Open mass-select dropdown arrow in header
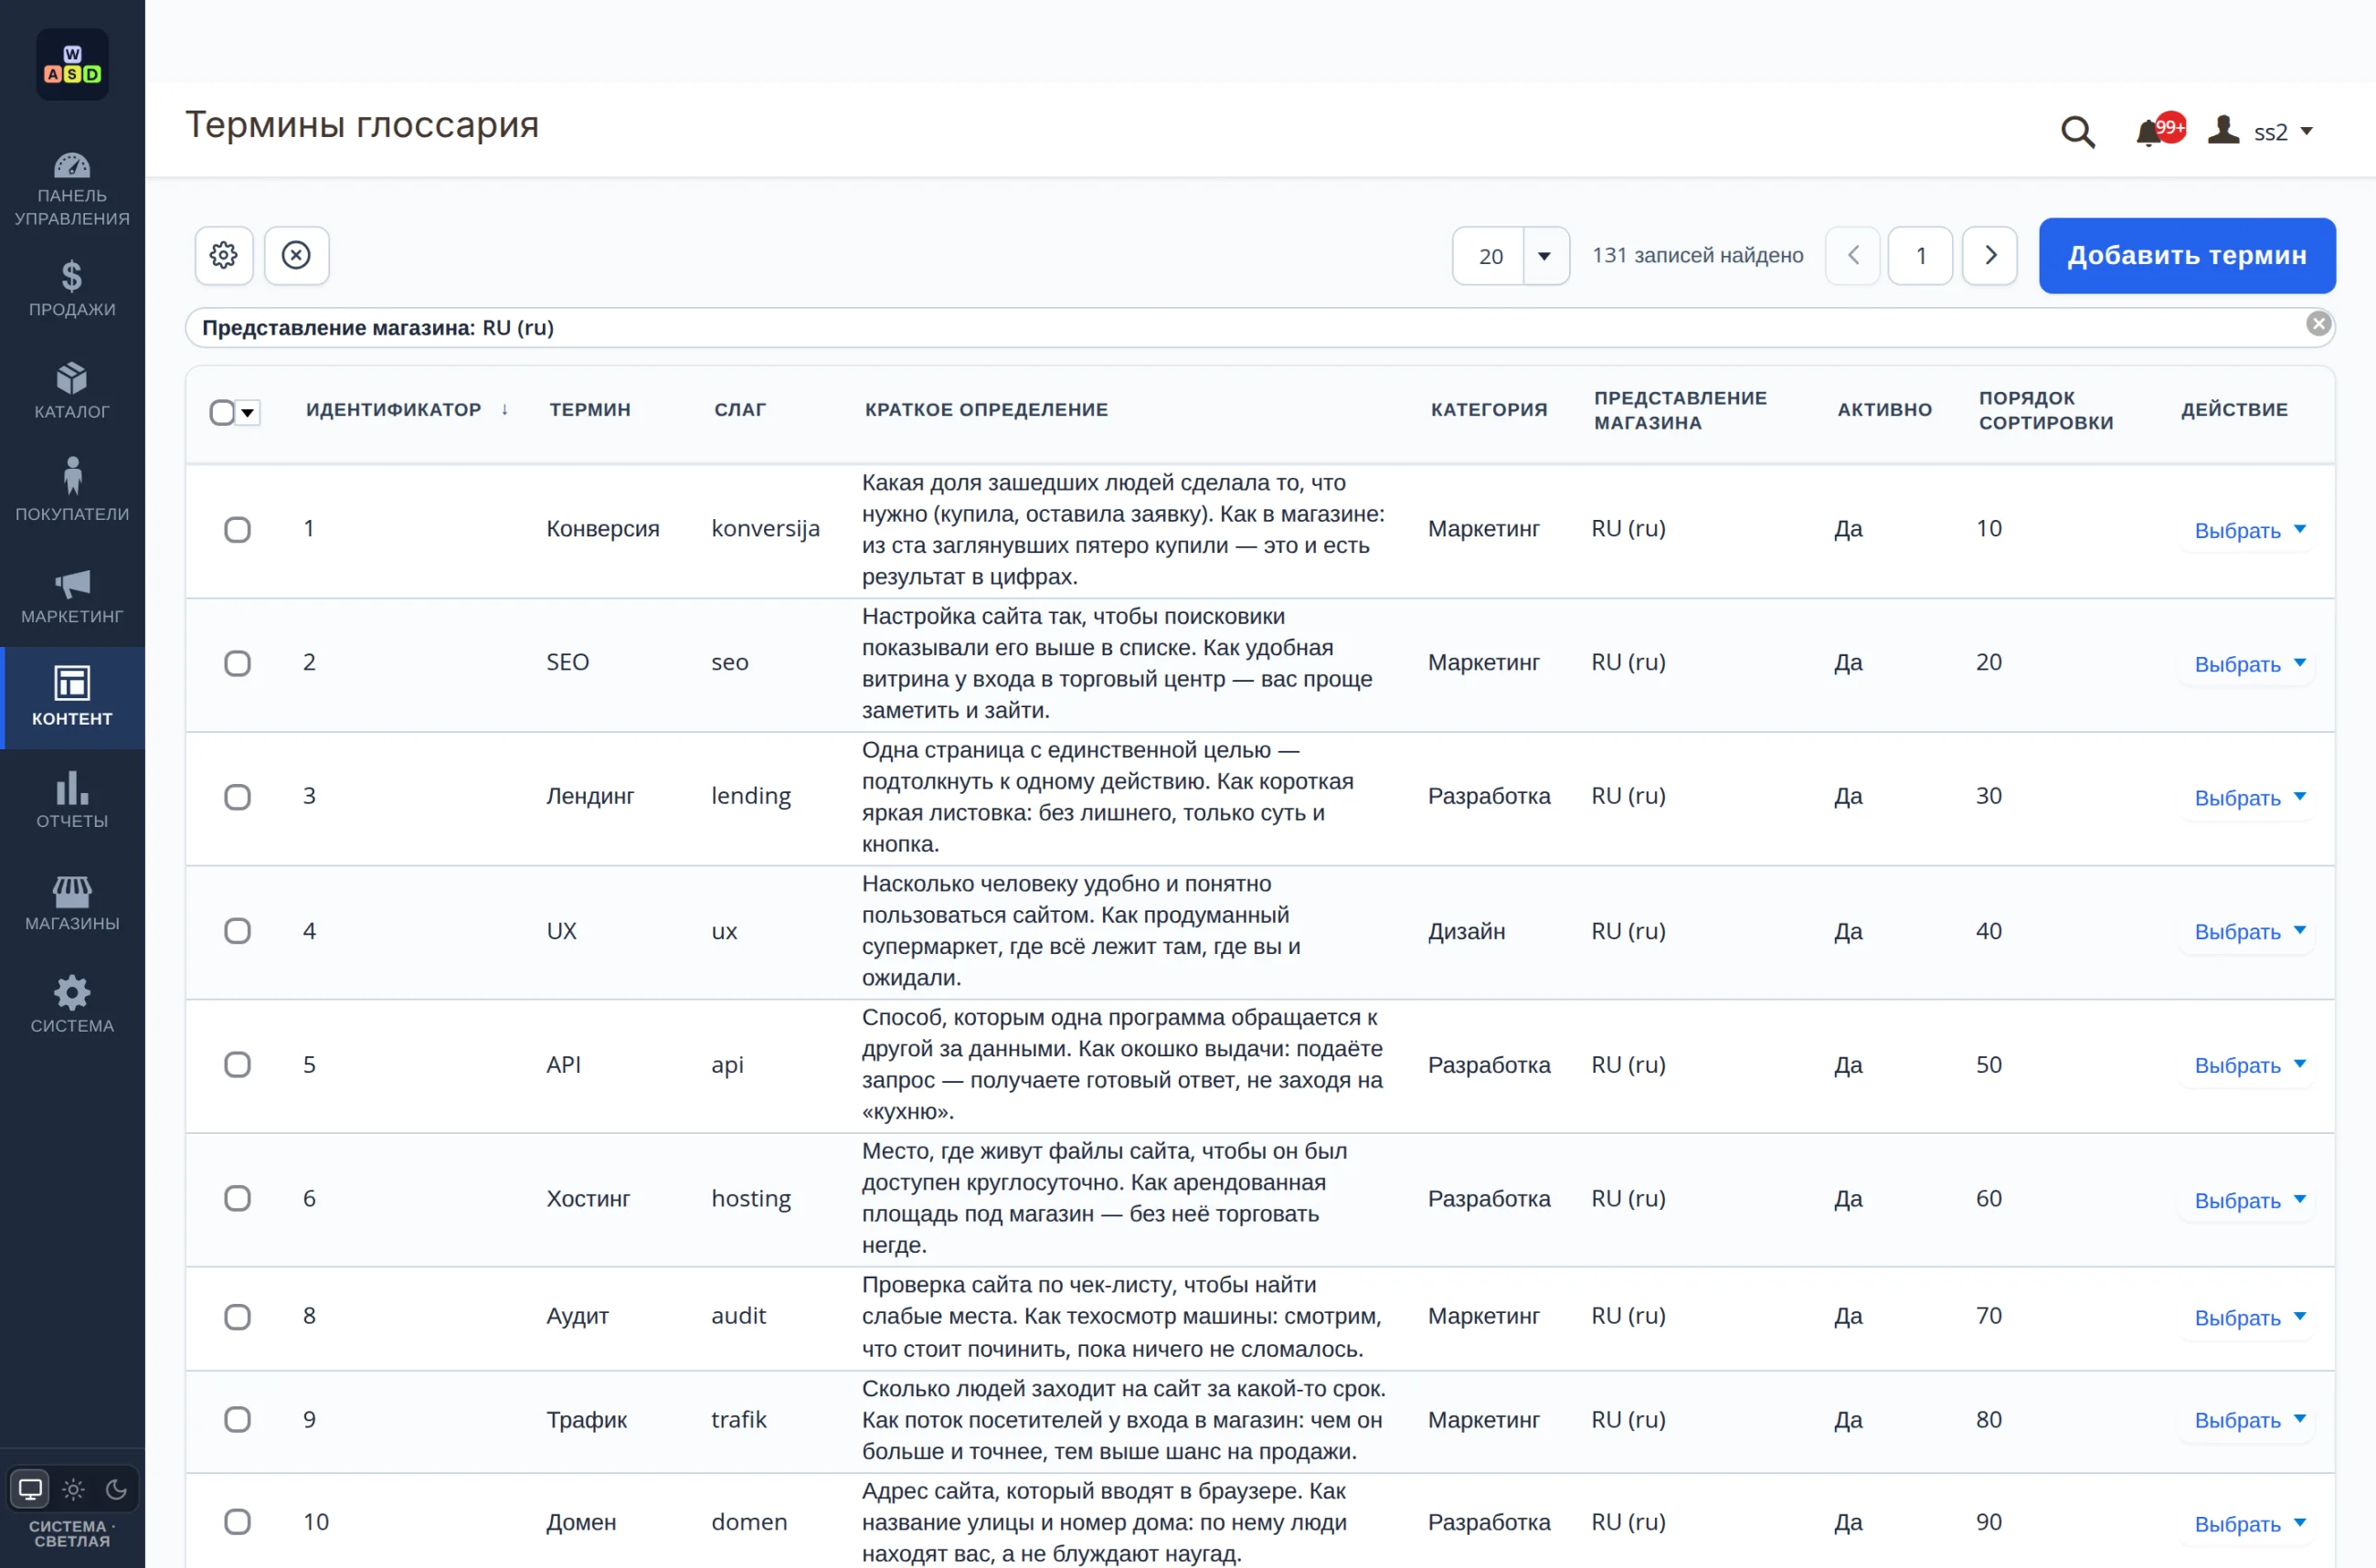2376x1568 pixels. (x=248, y=412)
